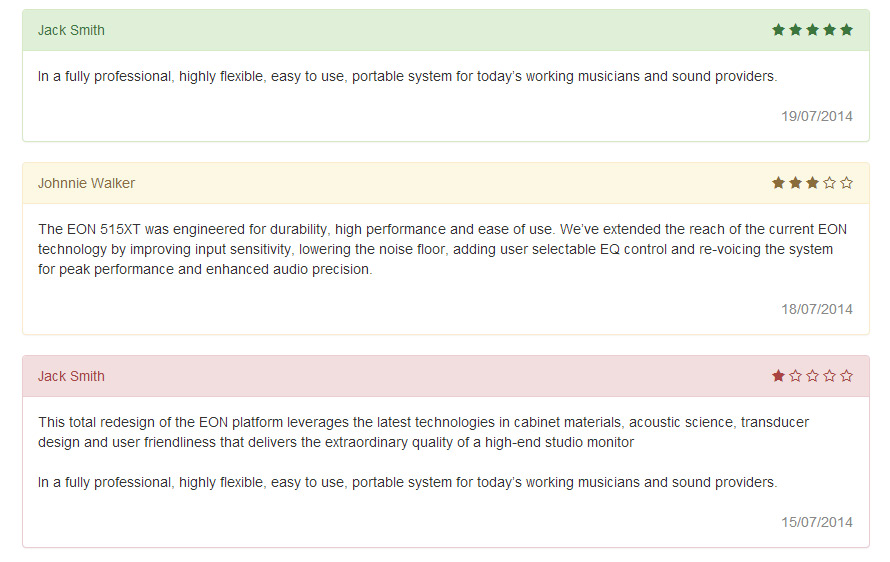Click the last star in the green five-star rating
890x562 pixels.
coord(847,30)
